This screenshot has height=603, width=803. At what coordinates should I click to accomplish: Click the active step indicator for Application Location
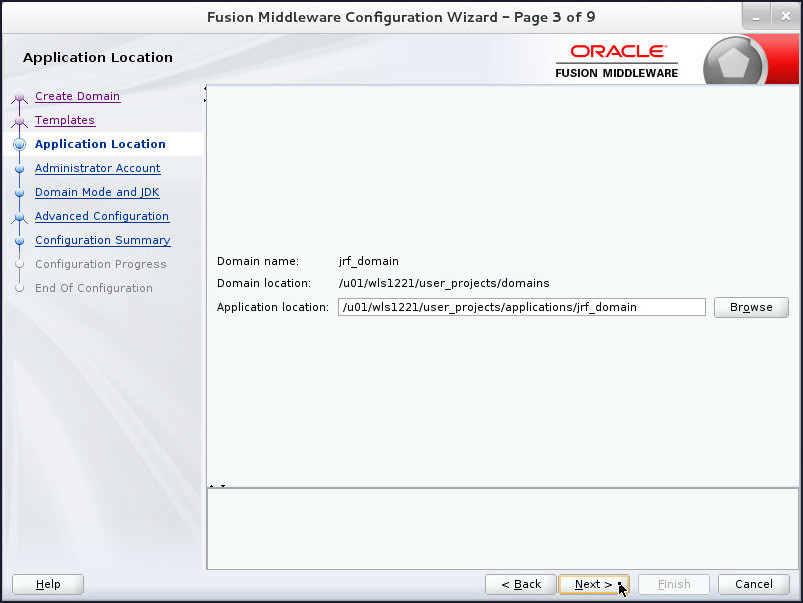[x=19, y=144]
